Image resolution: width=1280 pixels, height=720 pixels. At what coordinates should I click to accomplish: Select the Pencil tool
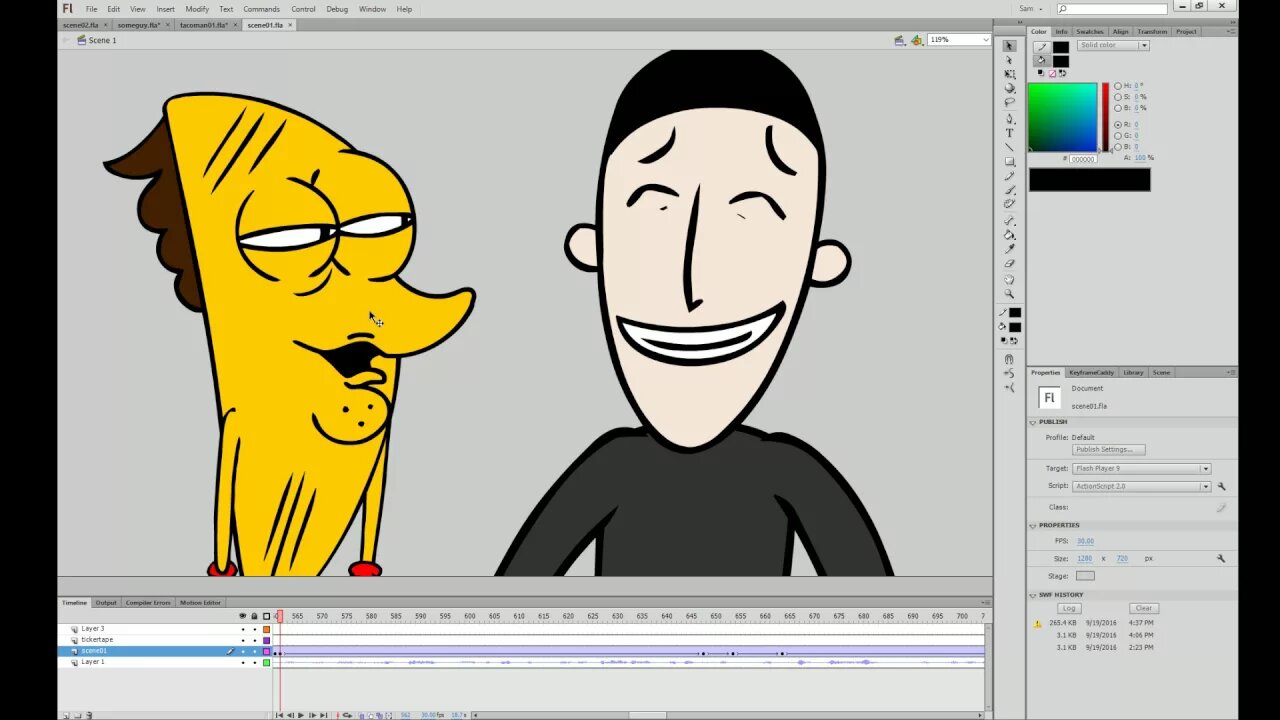1009,176
